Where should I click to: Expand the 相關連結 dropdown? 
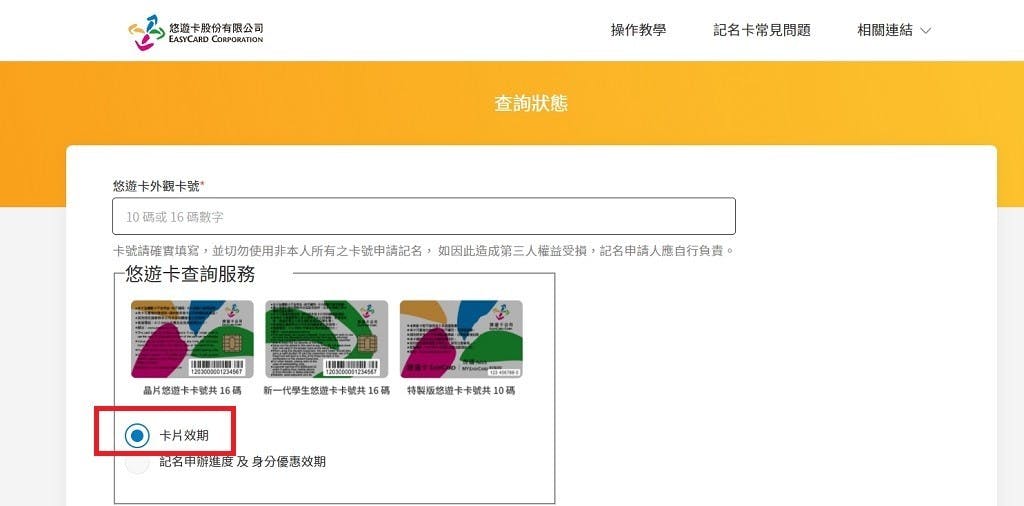893,30
